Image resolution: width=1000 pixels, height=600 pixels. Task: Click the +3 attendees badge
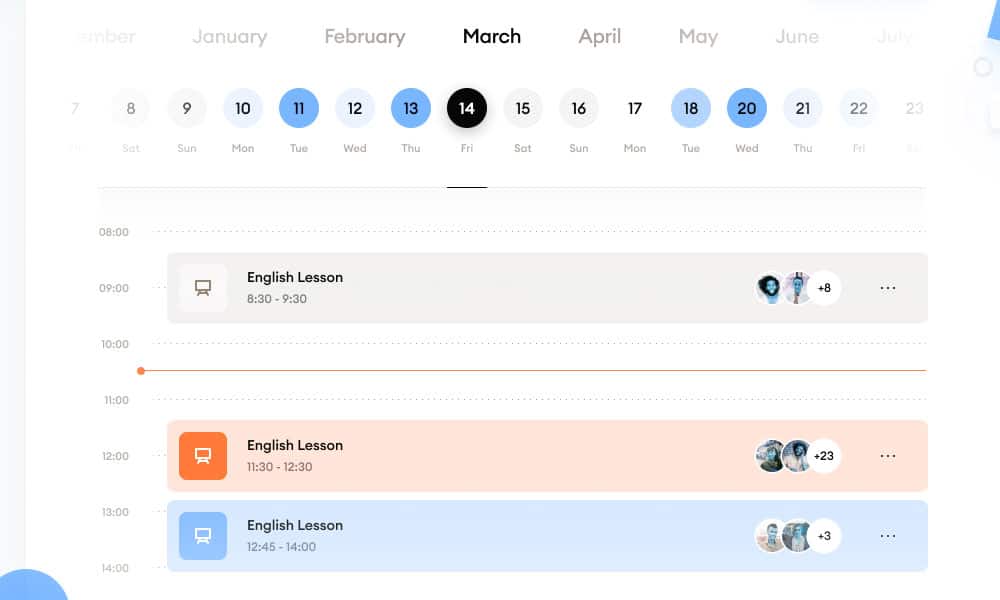[x=824, y=536]
